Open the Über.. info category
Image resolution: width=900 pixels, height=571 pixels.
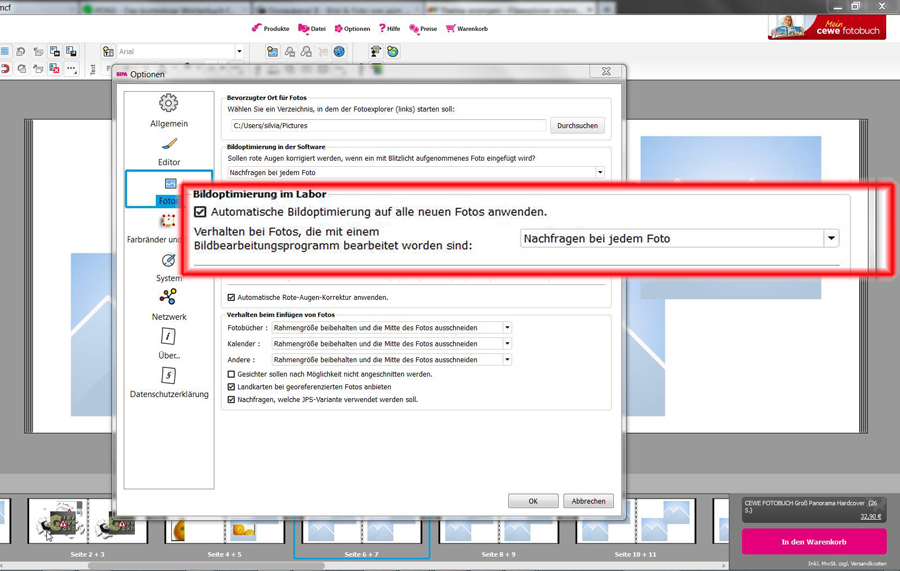coord(169,344)
